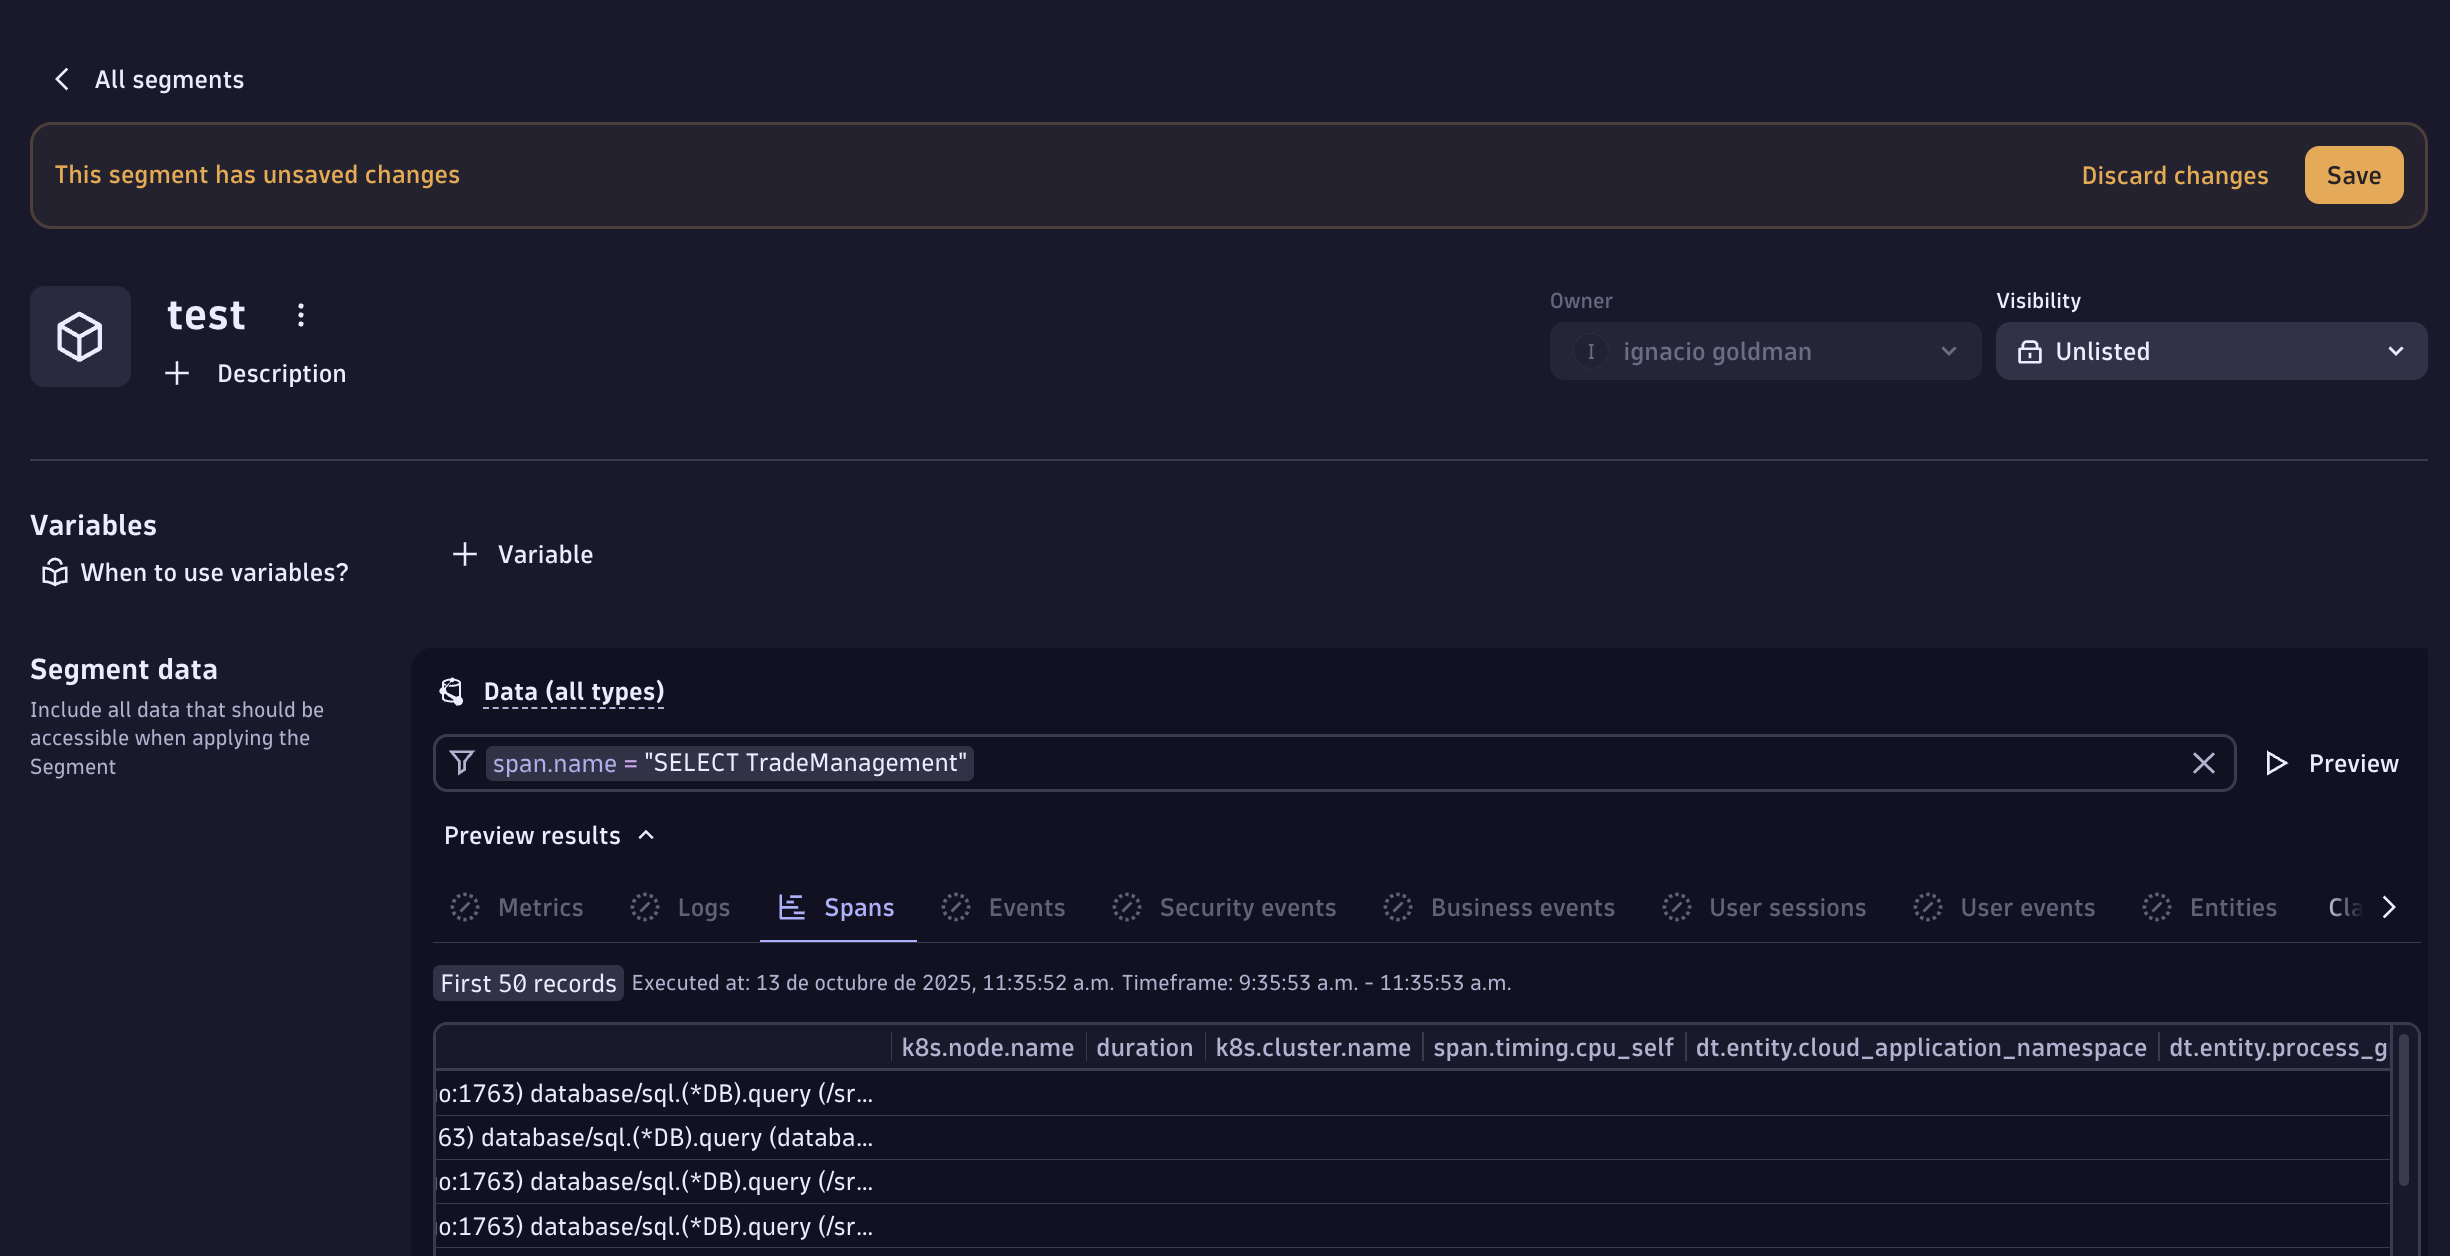Open the When to use variables? link
The image size is (2450, 1256).
coord(214,572)
